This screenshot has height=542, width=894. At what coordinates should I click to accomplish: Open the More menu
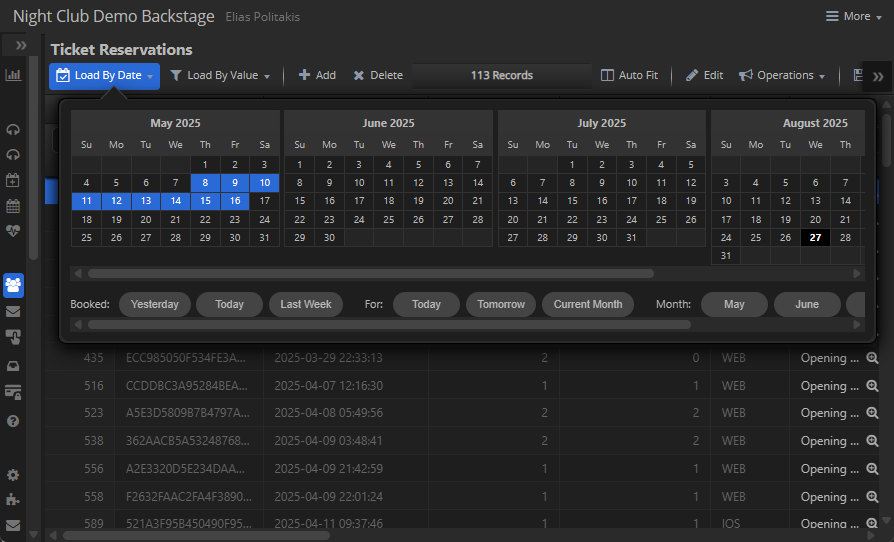pyautogui.click(x=848, y=17)
